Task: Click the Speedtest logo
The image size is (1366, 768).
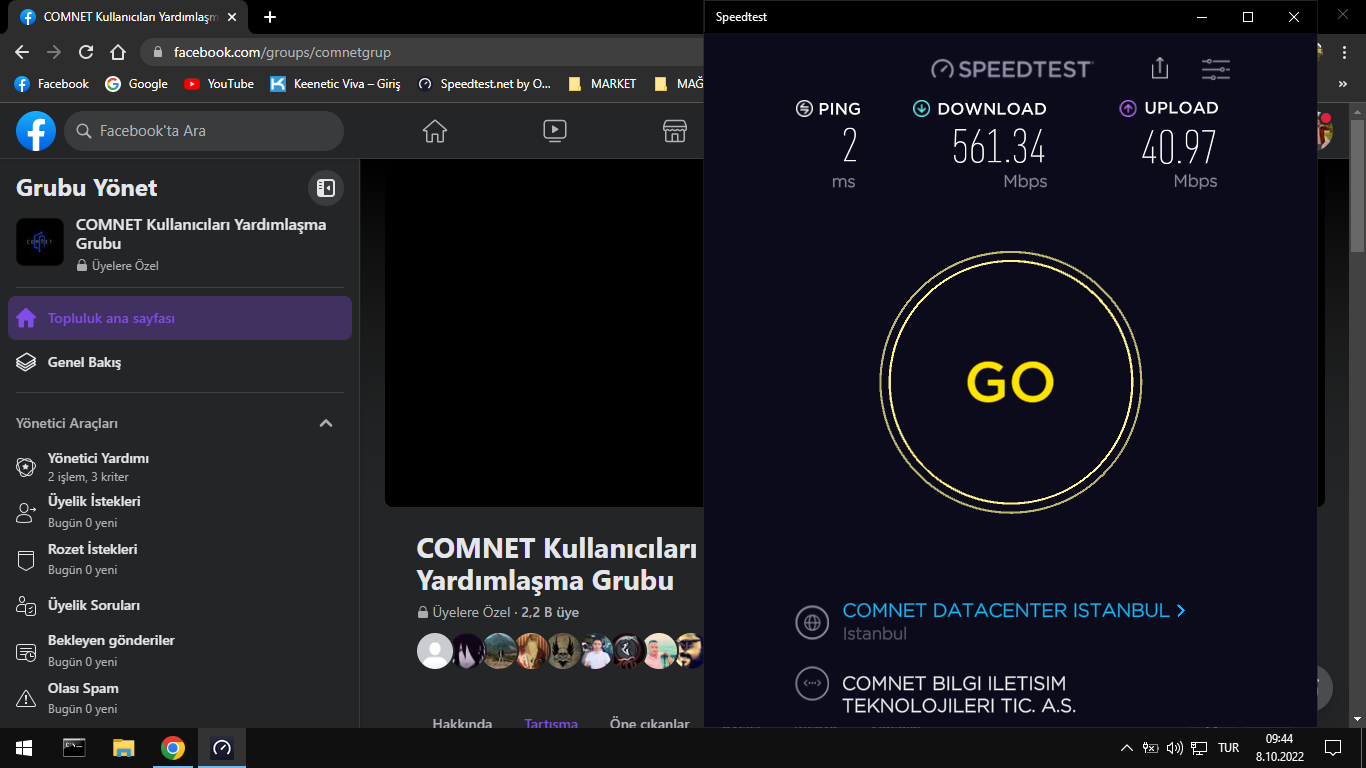Action: 1012,69
